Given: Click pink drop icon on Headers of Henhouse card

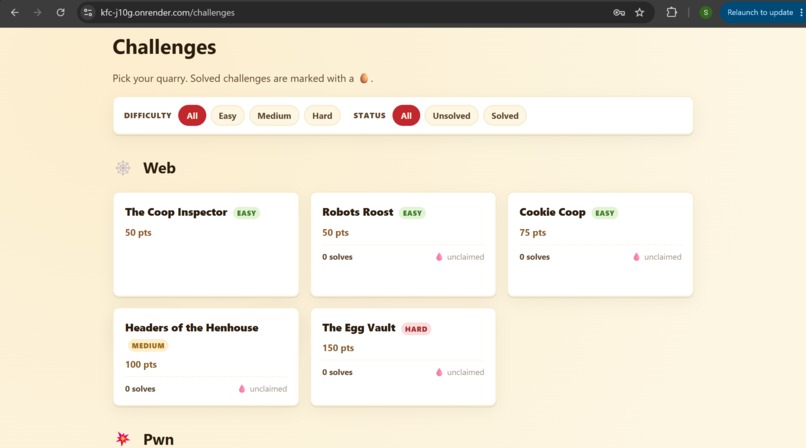Looking at the screenshot, I should 242,389.
